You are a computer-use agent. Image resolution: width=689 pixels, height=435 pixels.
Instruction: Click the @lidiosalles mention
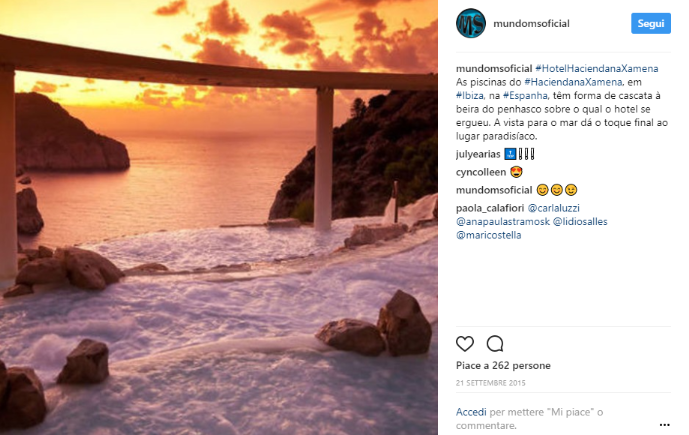point(578,221)
